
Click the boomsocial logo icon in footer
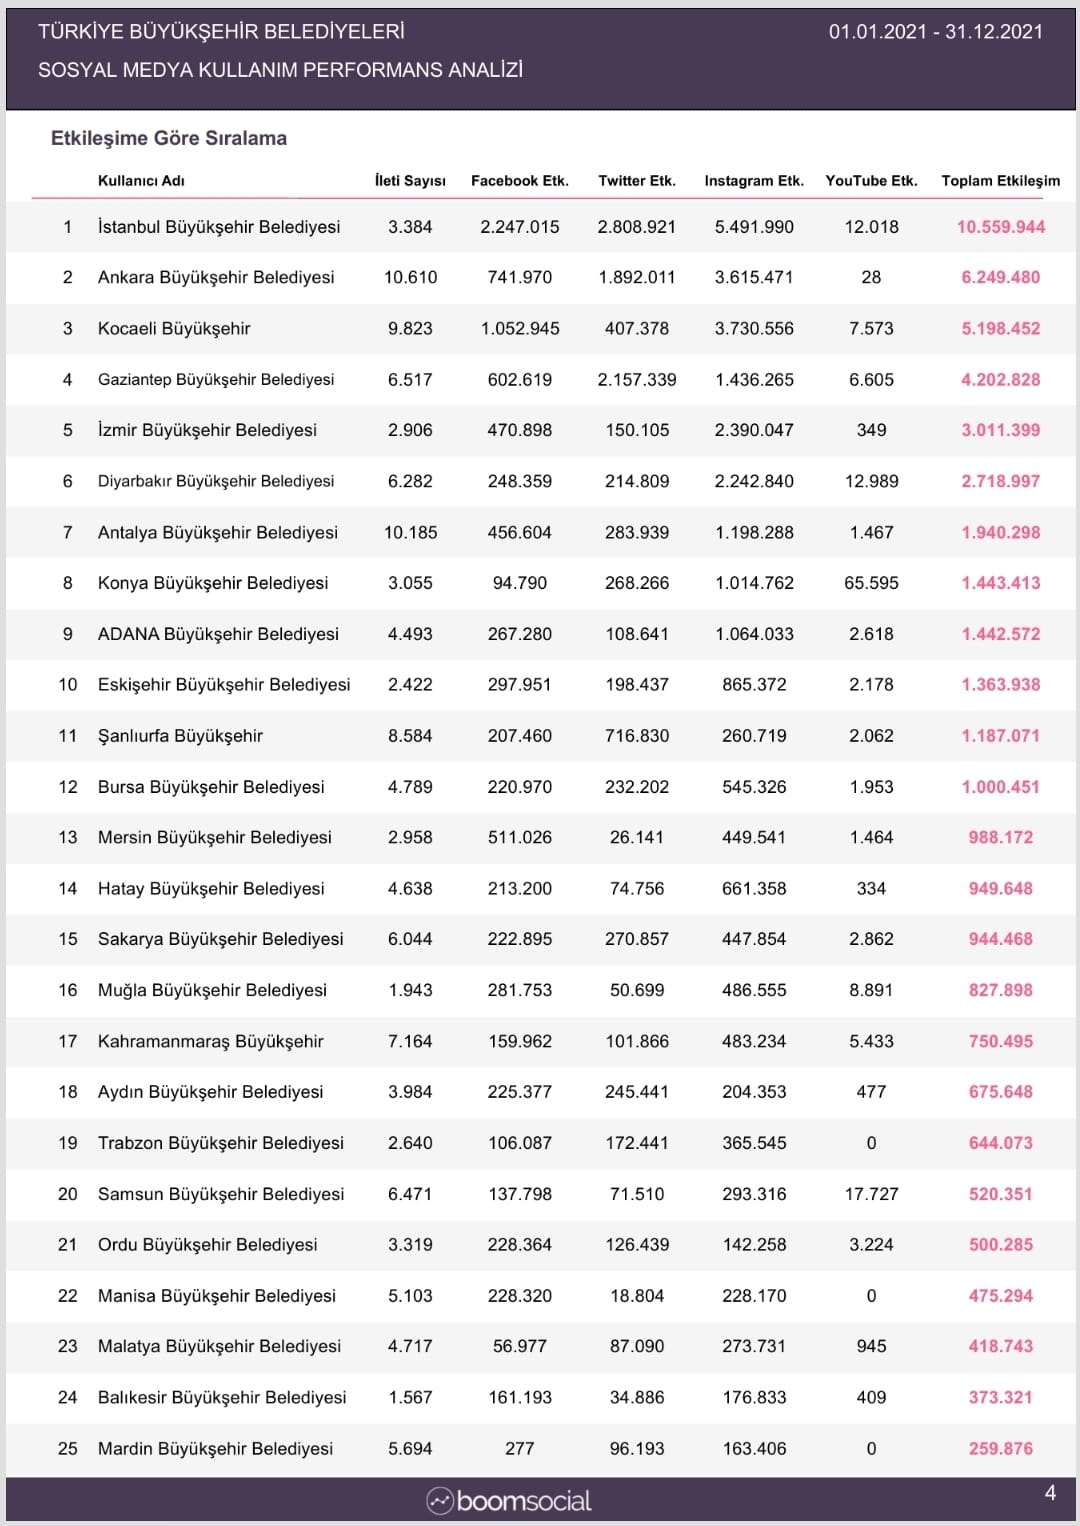click(x=440, y=1501)
